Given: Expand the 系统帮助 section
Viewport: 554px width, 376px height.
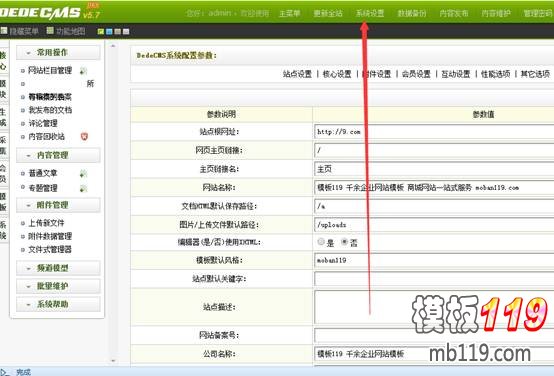Looking at the screenshot, I should pos(58,304).
